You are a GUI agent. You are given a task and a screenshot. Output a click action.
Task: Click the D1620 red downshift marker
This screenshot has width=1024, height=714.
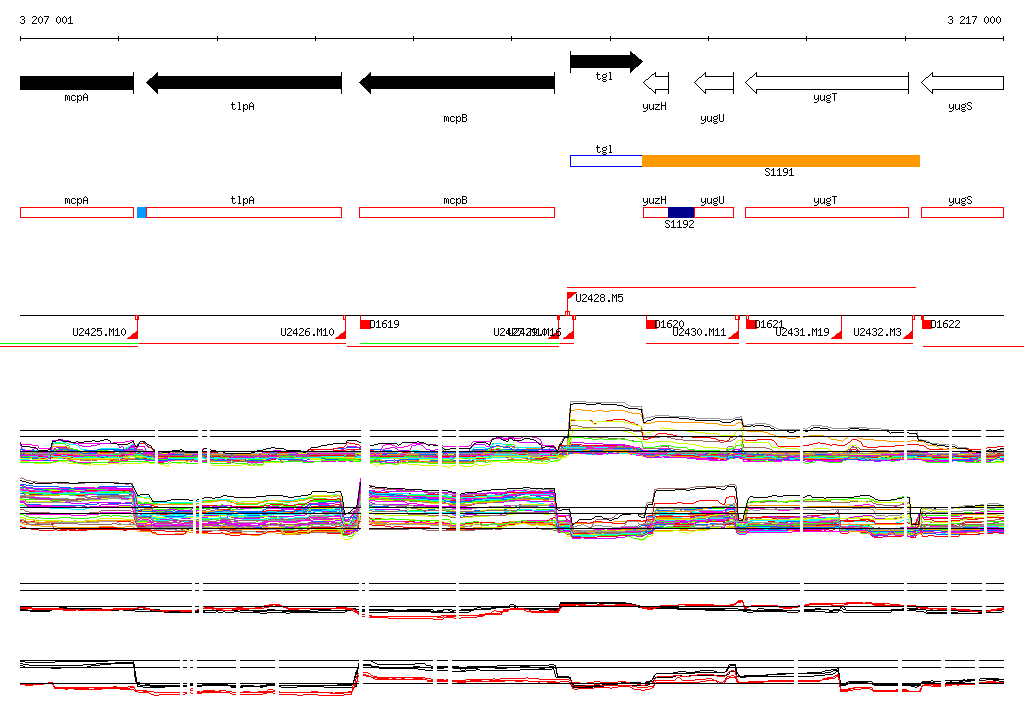650,324
